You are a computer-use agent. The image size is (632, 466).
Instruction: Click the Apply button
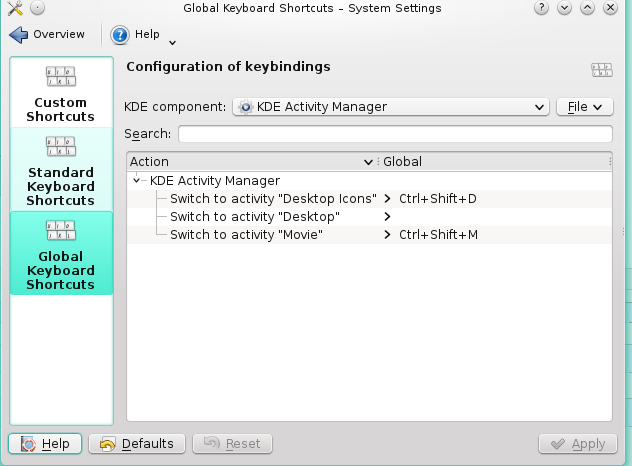(578, 444)
